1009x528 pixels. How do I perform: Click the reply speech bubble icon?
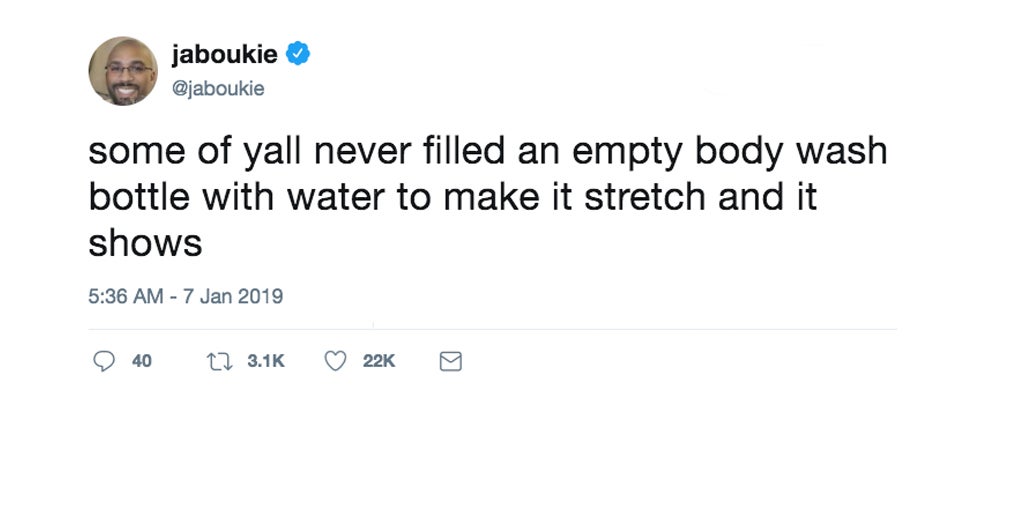pos(104,361)
